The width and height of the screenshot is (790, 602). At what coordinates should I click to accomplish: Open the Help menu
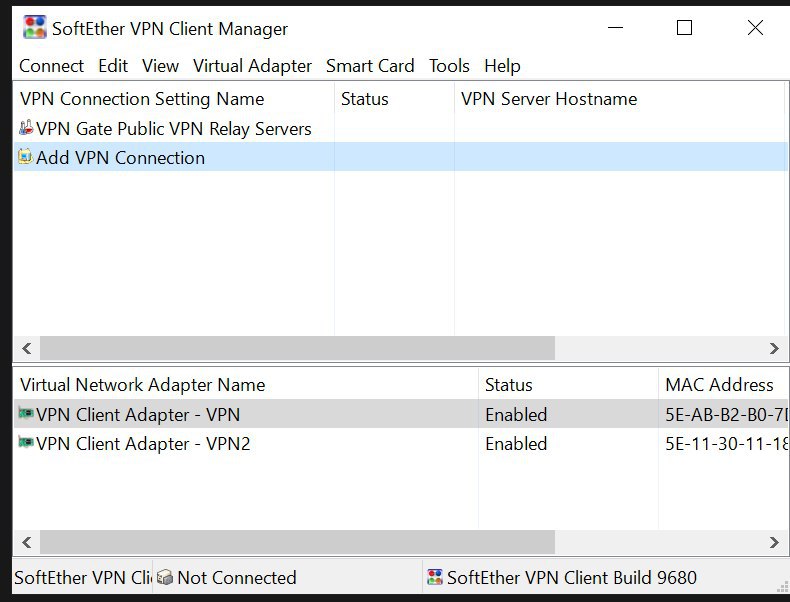(502, 66)
